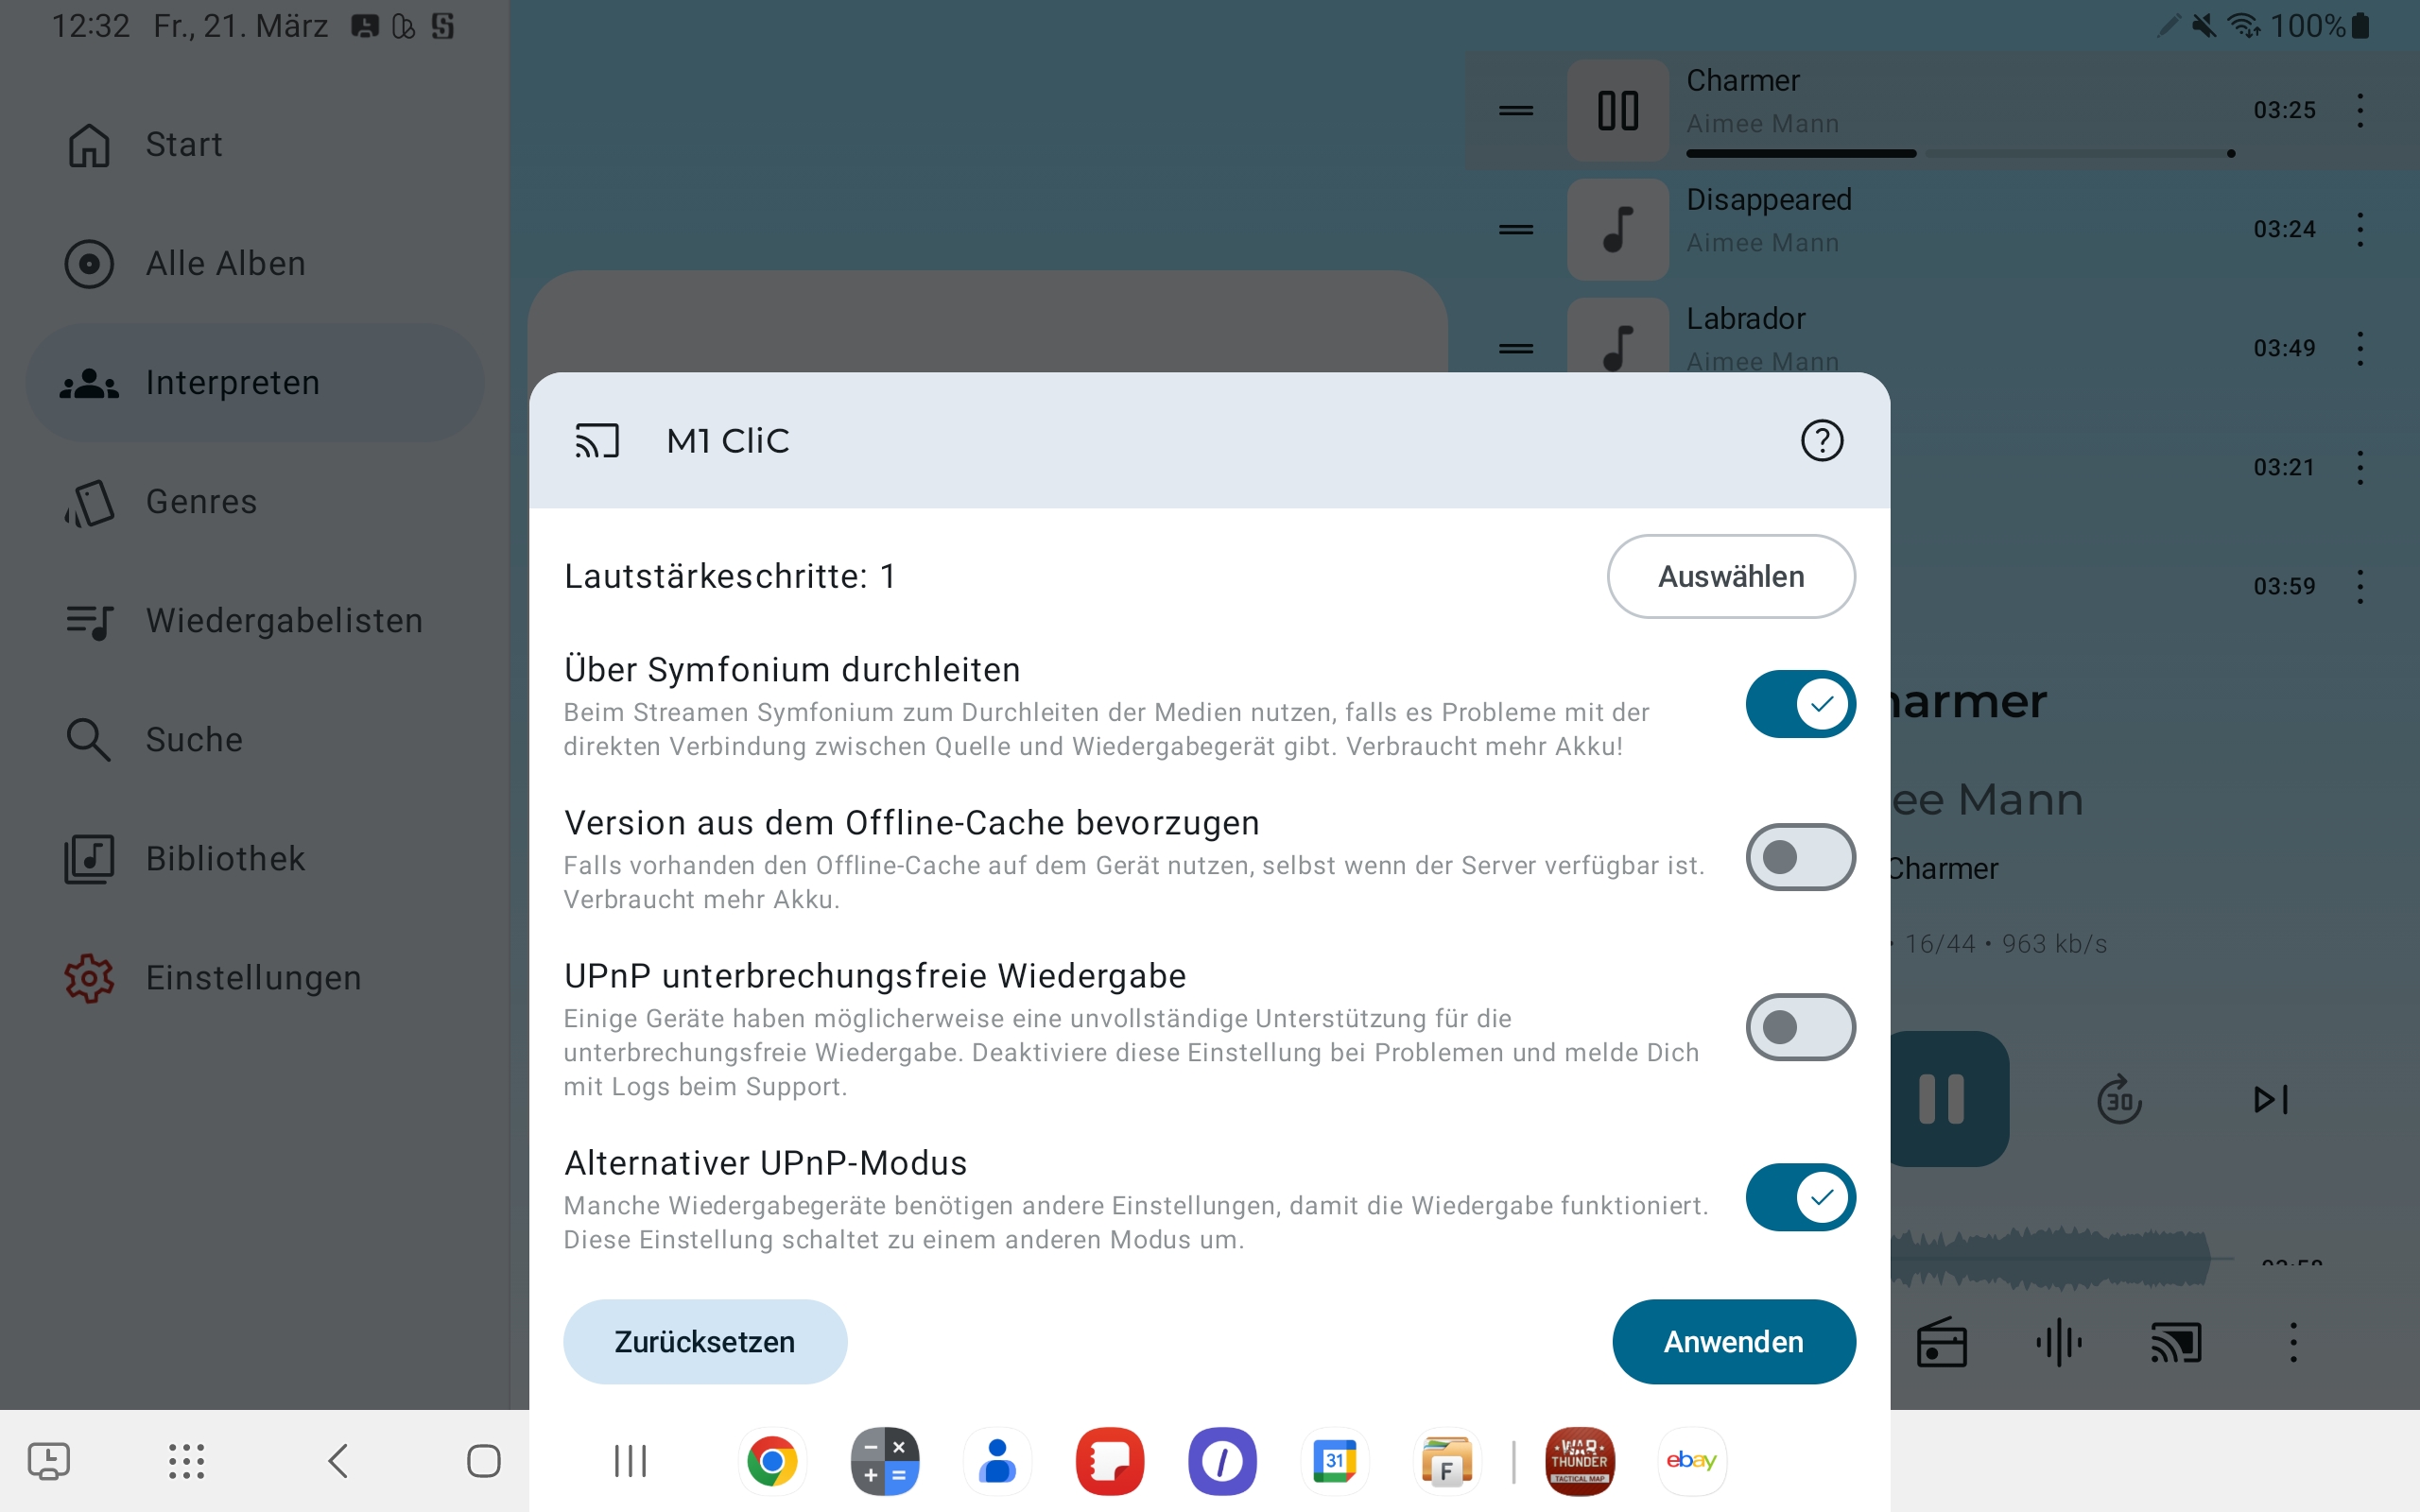This screenshot has height=1512, width=2420.
Task: Tap the cast icon beside M1 CliC
Action: [597, 440]
